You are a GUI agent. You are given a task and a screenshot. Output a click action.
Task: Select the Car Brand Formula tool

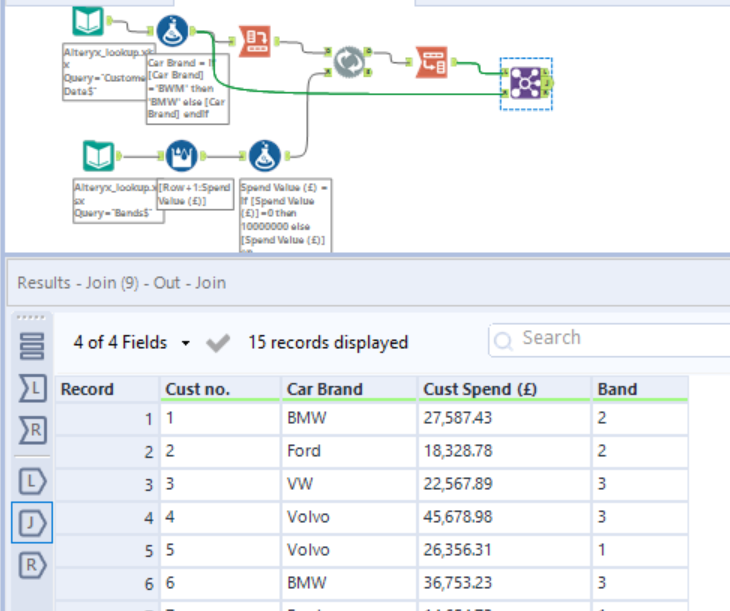click(172, 32)
